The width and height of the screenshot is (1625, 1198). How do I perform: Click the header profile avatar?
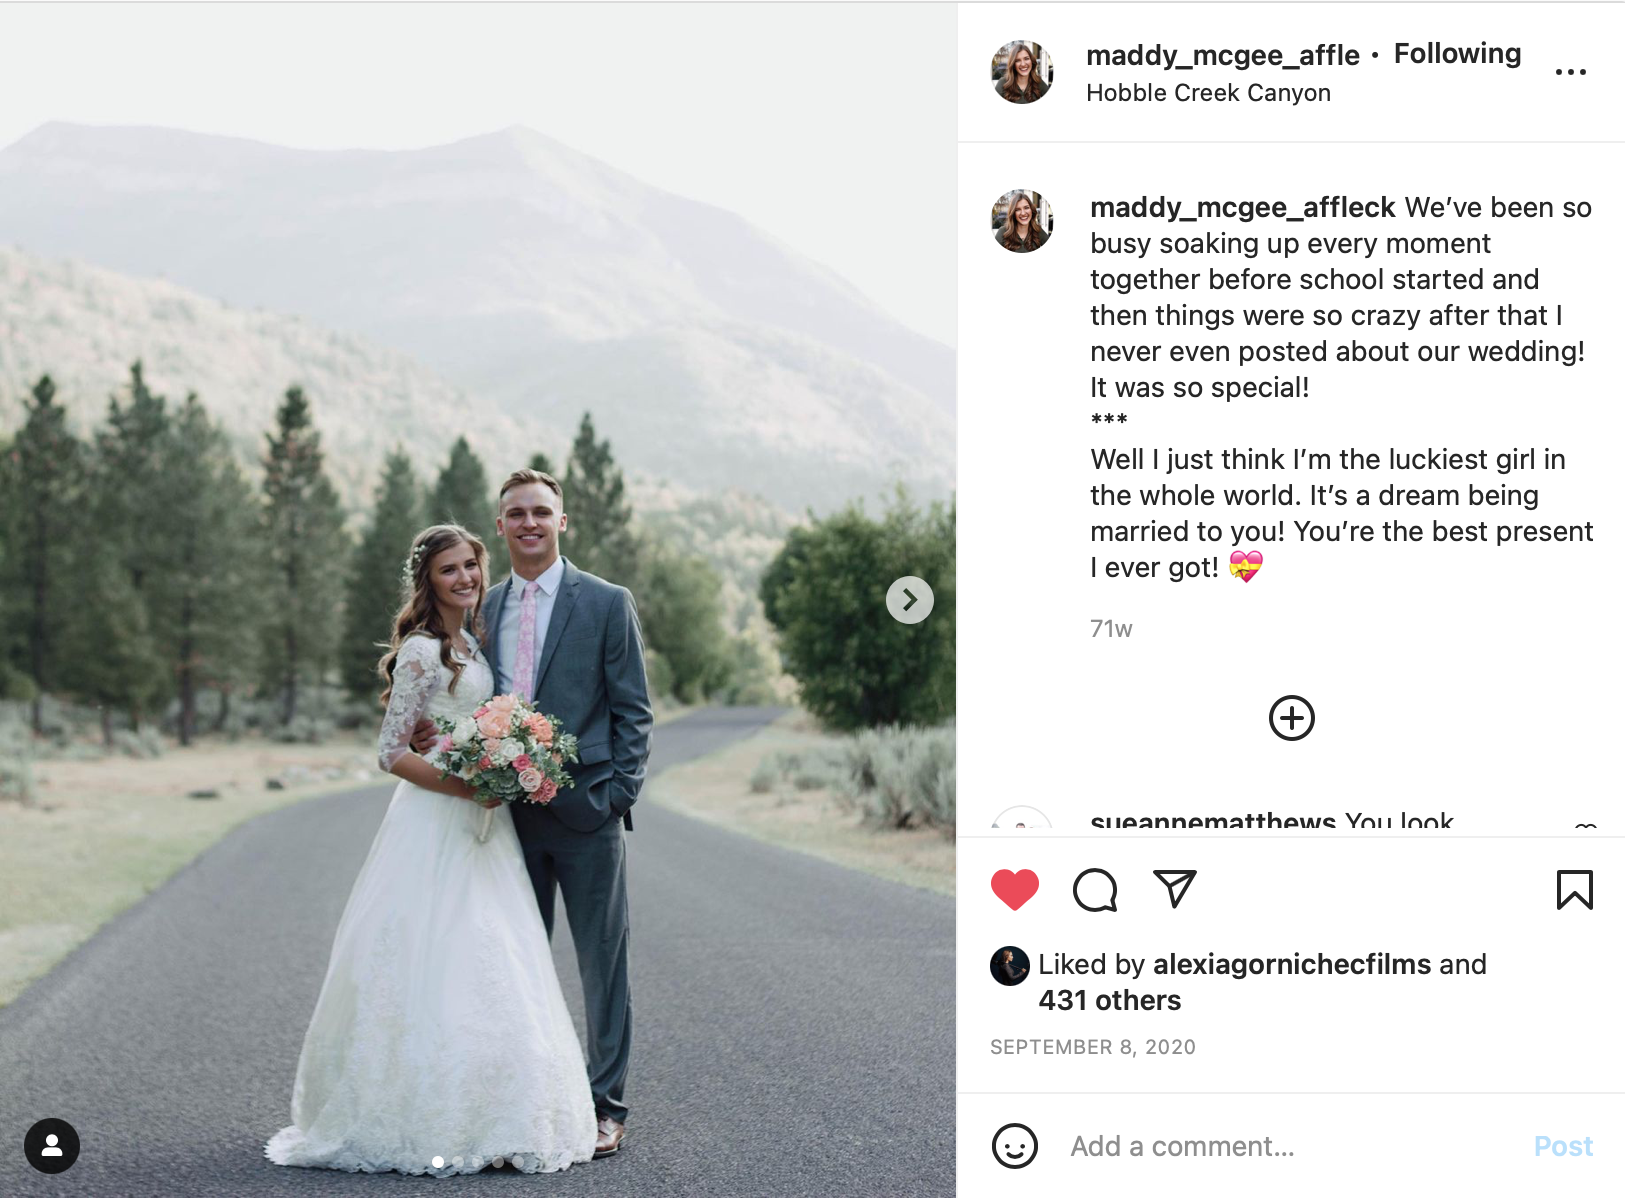tap(1022, 72)
